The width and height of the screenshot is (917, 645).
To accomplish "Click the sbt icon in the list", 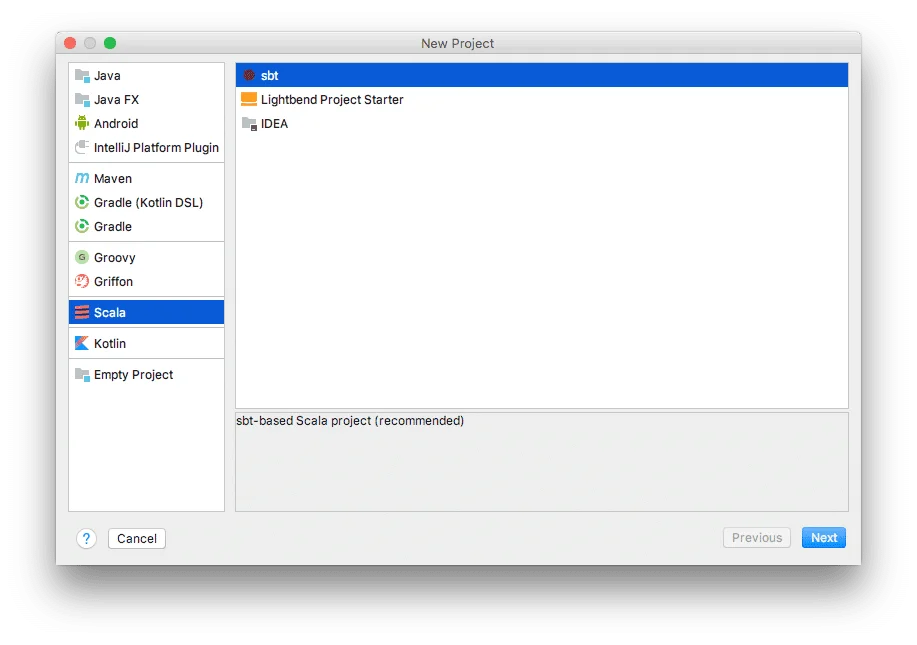I will click(249, 75).
